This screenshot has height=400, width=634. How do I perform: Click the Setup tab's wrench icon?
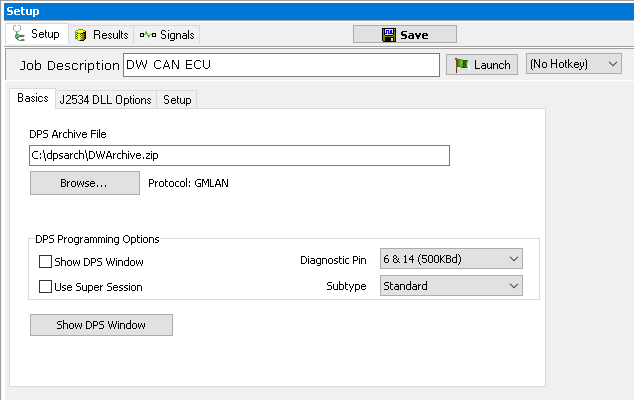19,34
